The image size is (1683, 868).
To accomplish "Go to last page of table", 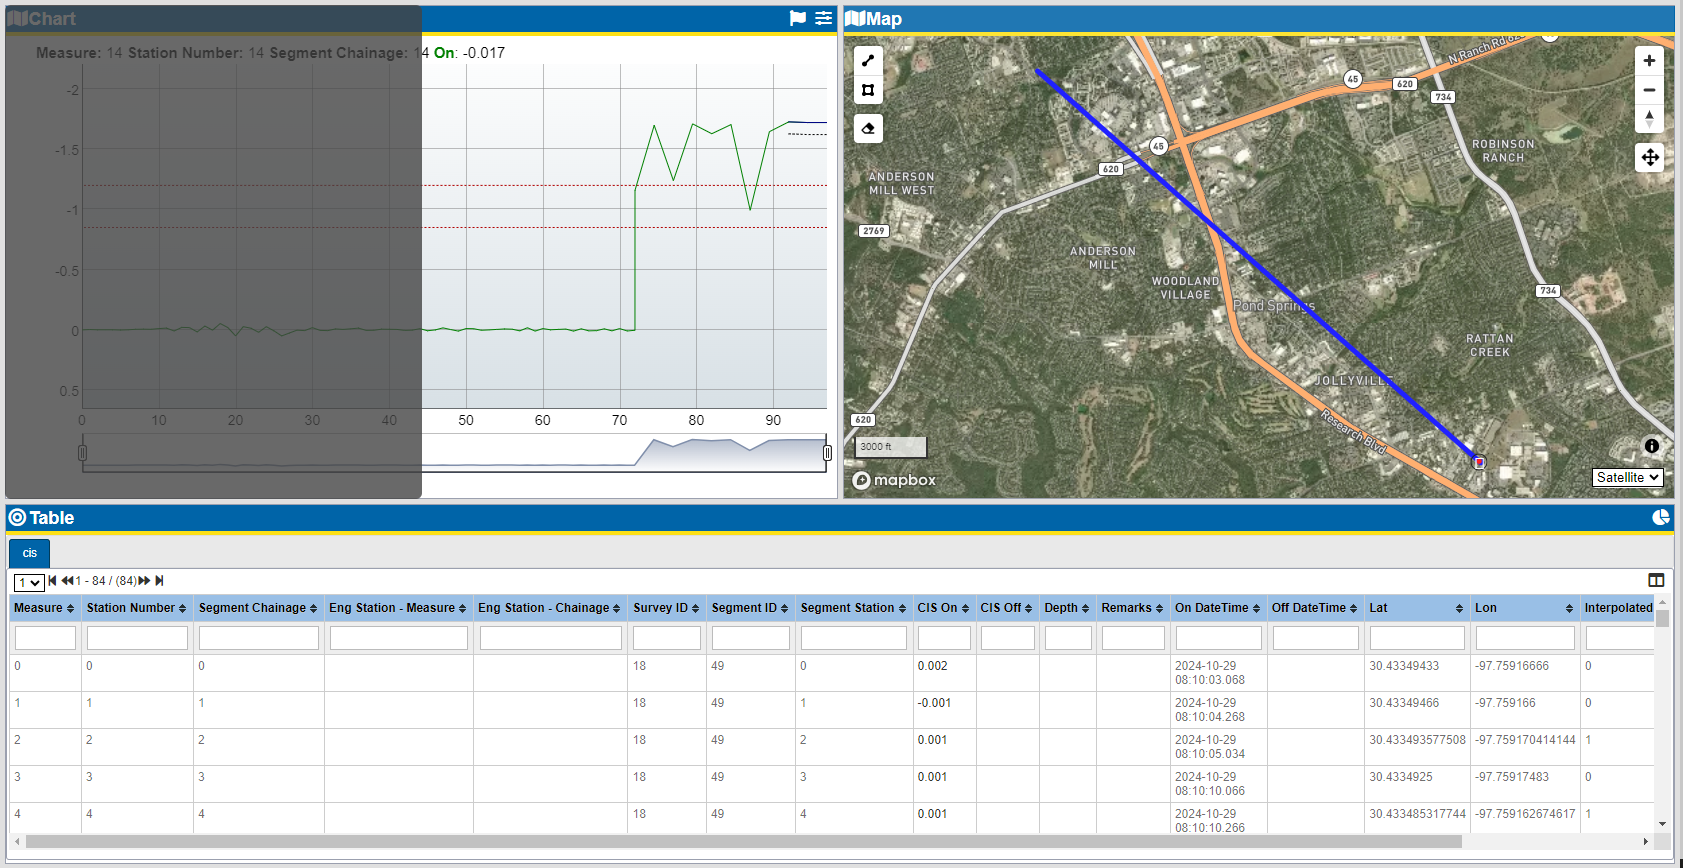I will 159,580.
